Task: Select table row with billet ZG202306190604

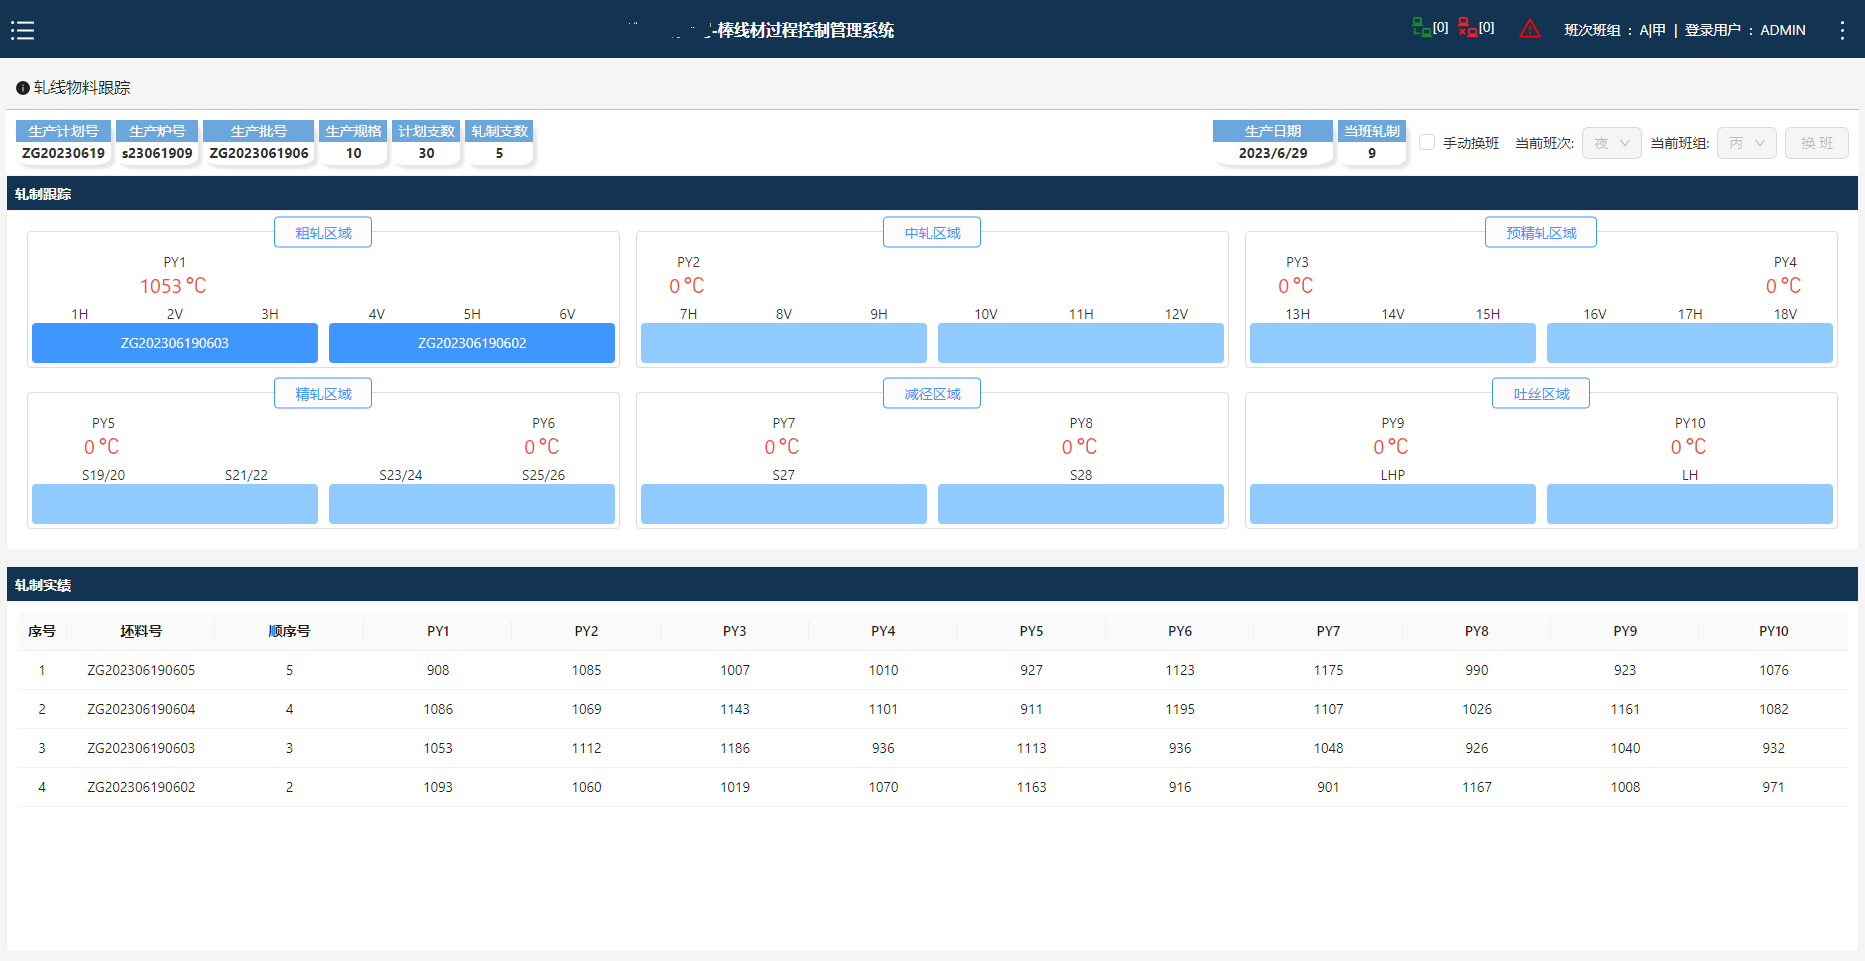Action: coord(932,709)
